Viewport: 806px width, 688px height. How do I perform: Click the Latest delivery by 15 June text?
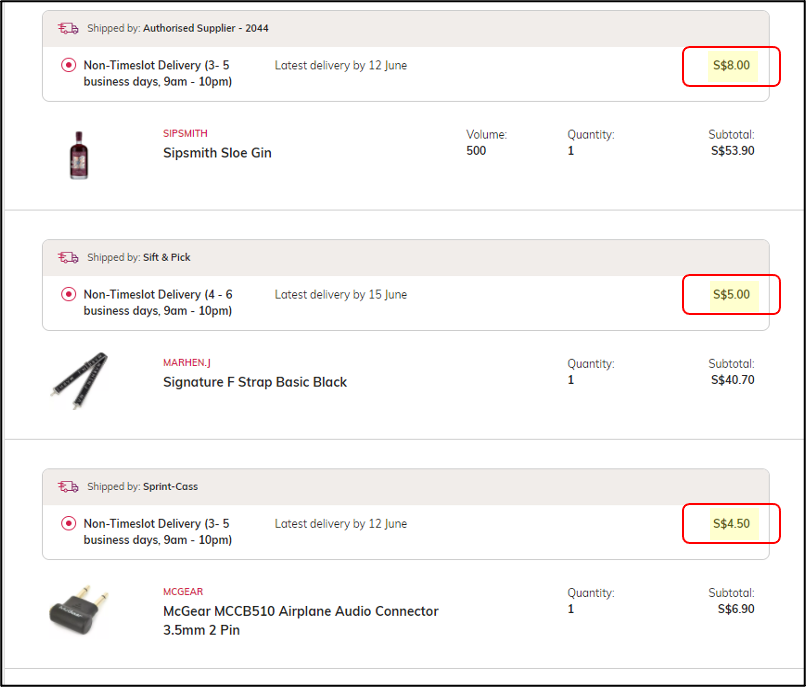341,295
